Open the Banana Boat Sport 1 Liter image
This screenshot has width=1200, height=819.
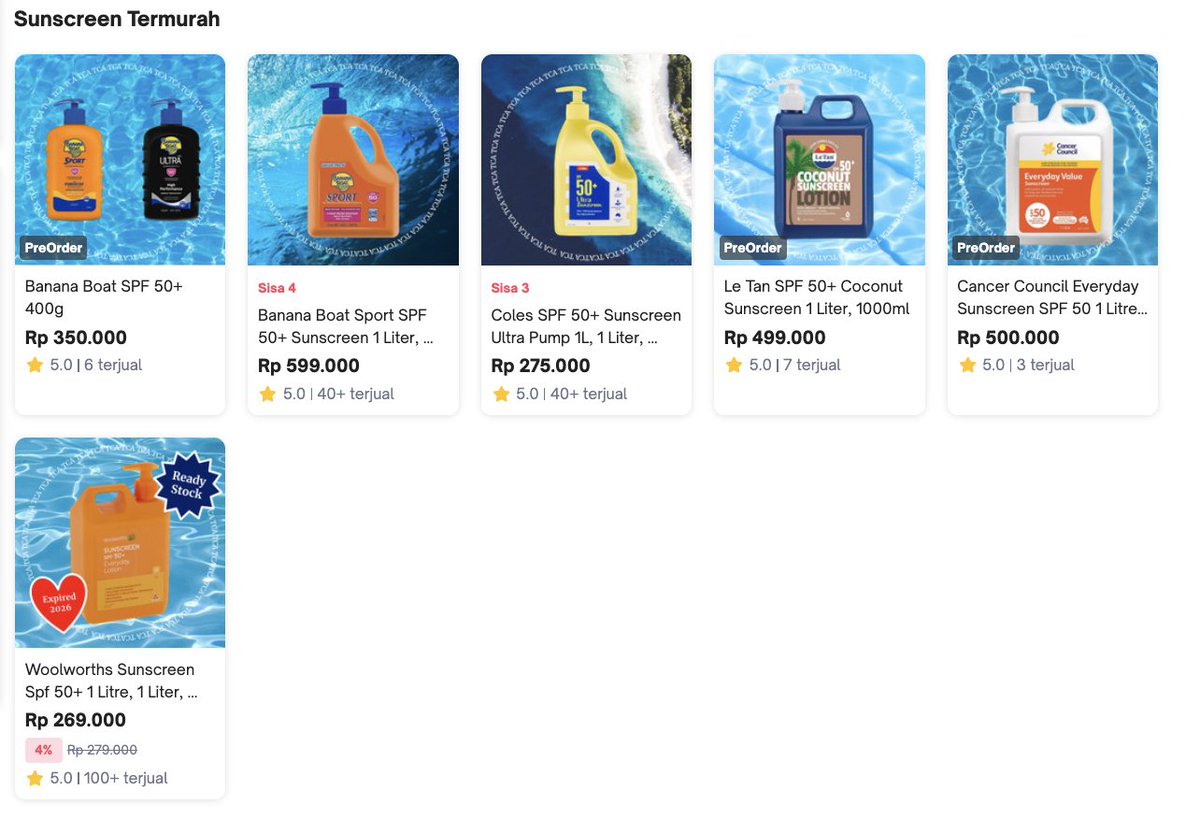(x=353, y=160)
